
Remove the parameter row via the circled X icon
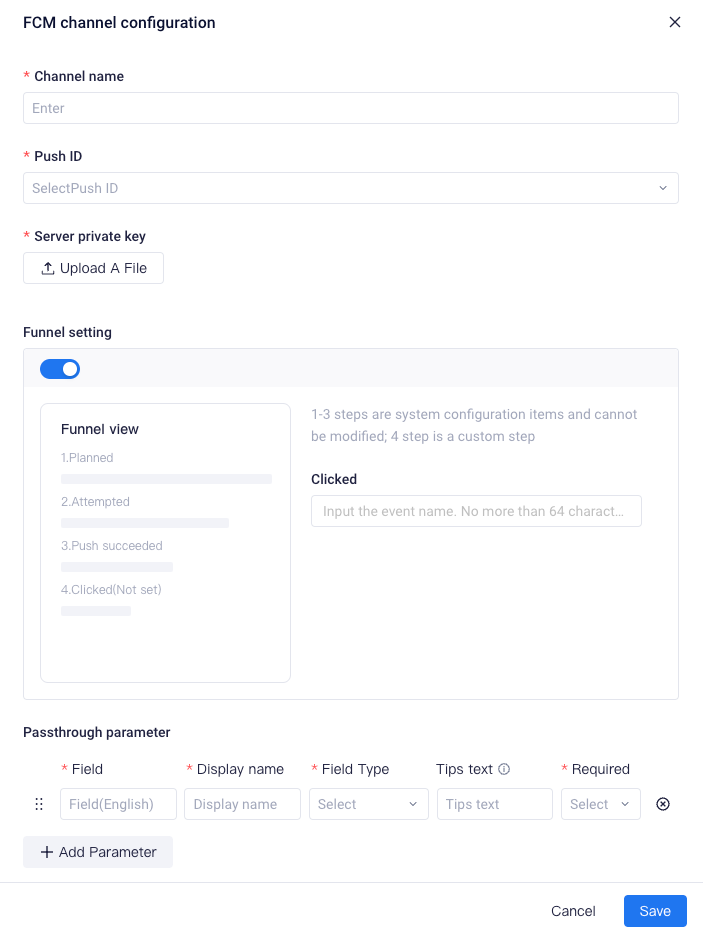[662, 803]
